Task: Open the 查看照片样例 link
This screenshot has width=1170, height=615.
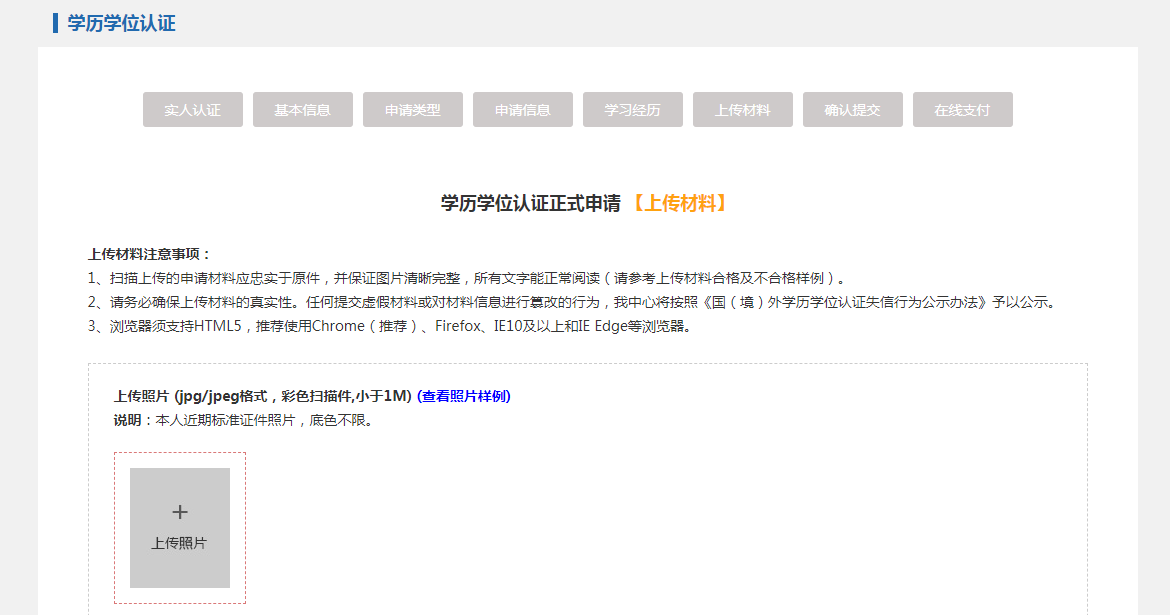Action: (463, 396)
